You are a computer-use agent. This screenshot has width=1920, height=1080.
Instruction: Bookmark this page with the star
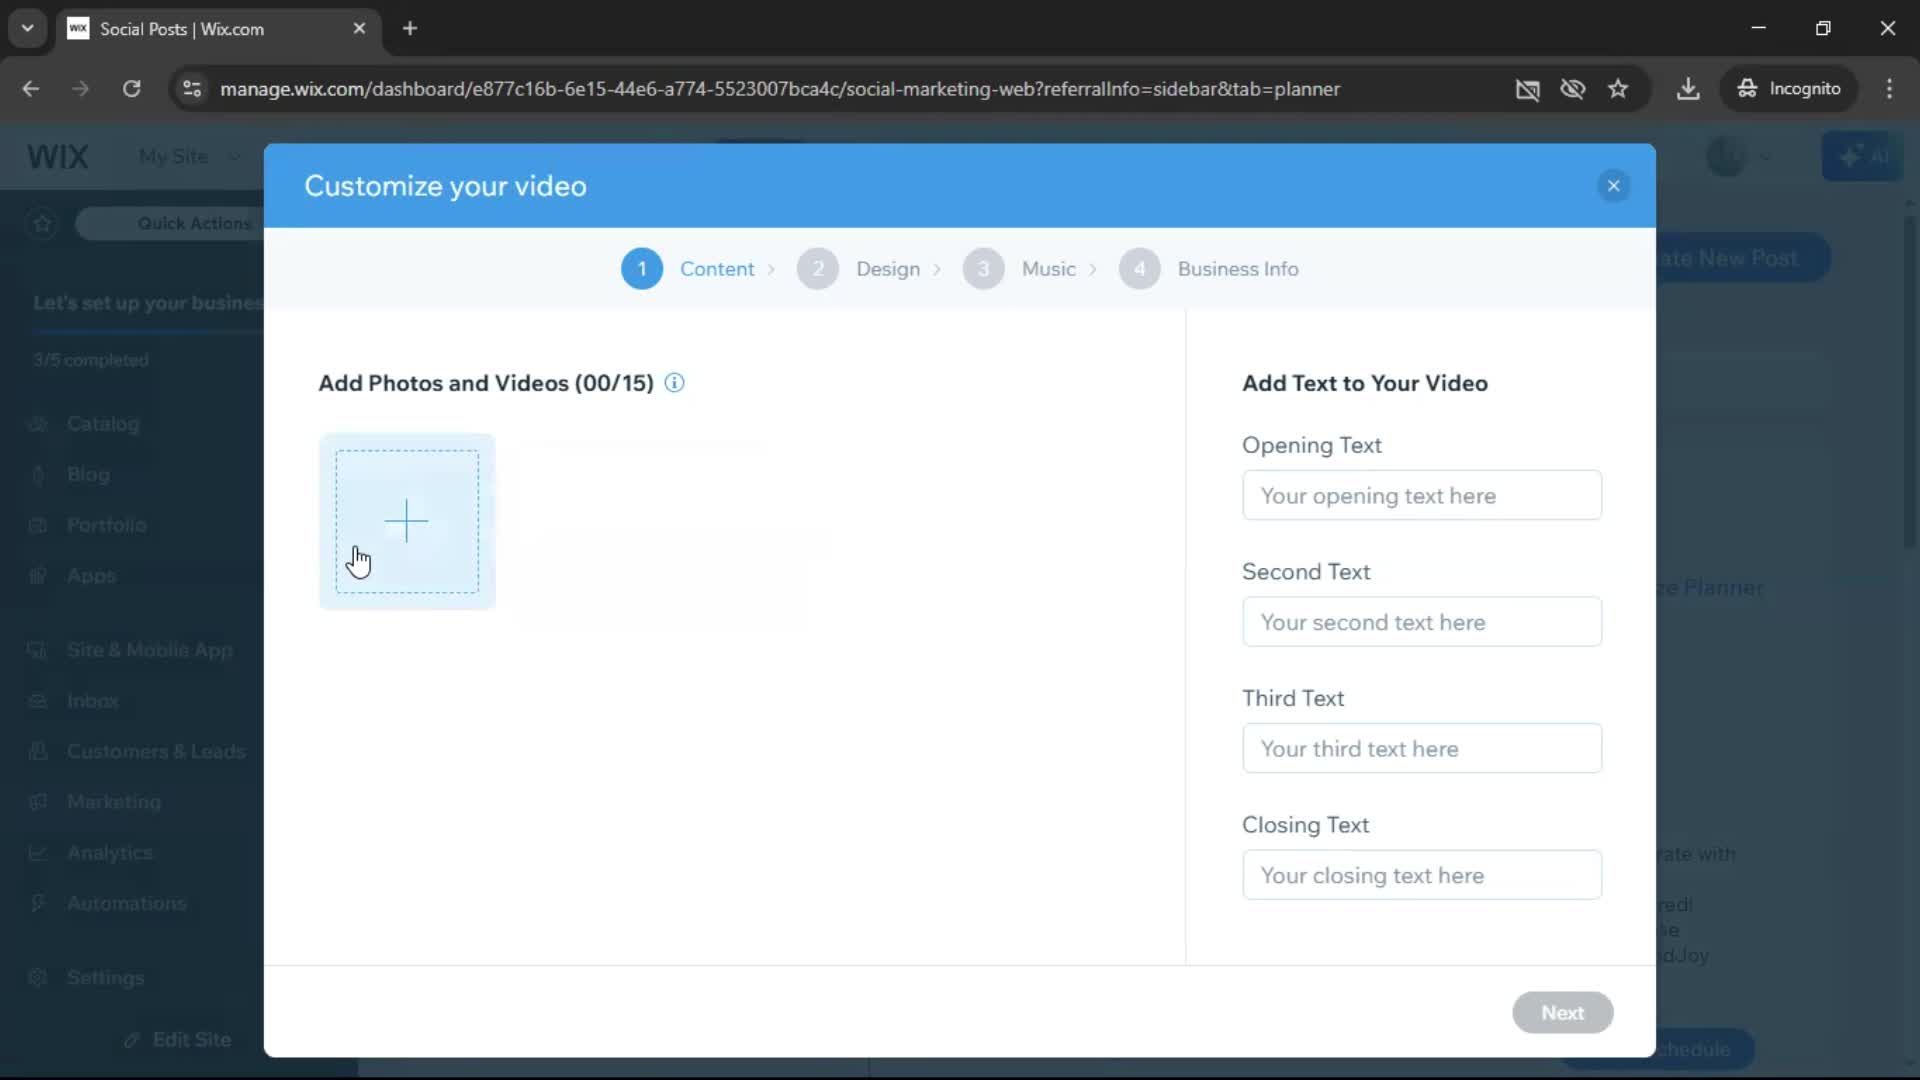[x=1618, y=89]
